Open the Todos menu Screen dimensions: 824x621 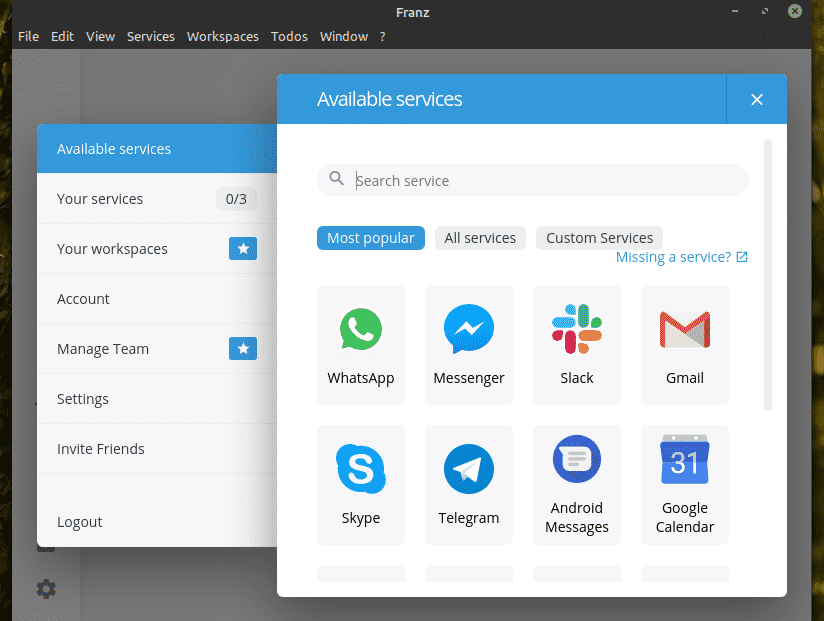click(x=290, y=36)
